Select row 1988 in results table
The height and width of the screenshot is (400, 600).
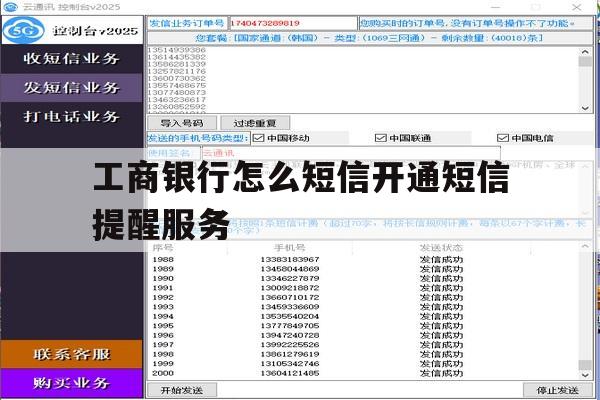coord(364,260)
